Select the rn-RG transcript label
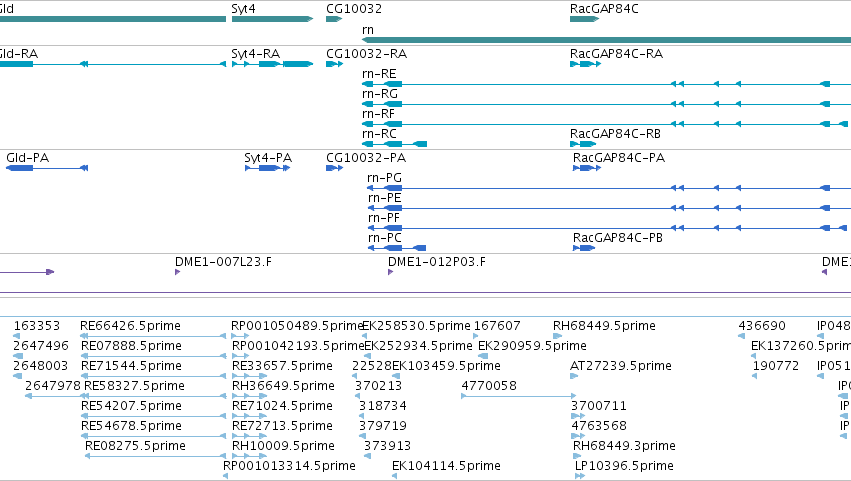Image resolution: width=851 pixels, height=481 pixels. click(380, 94)
